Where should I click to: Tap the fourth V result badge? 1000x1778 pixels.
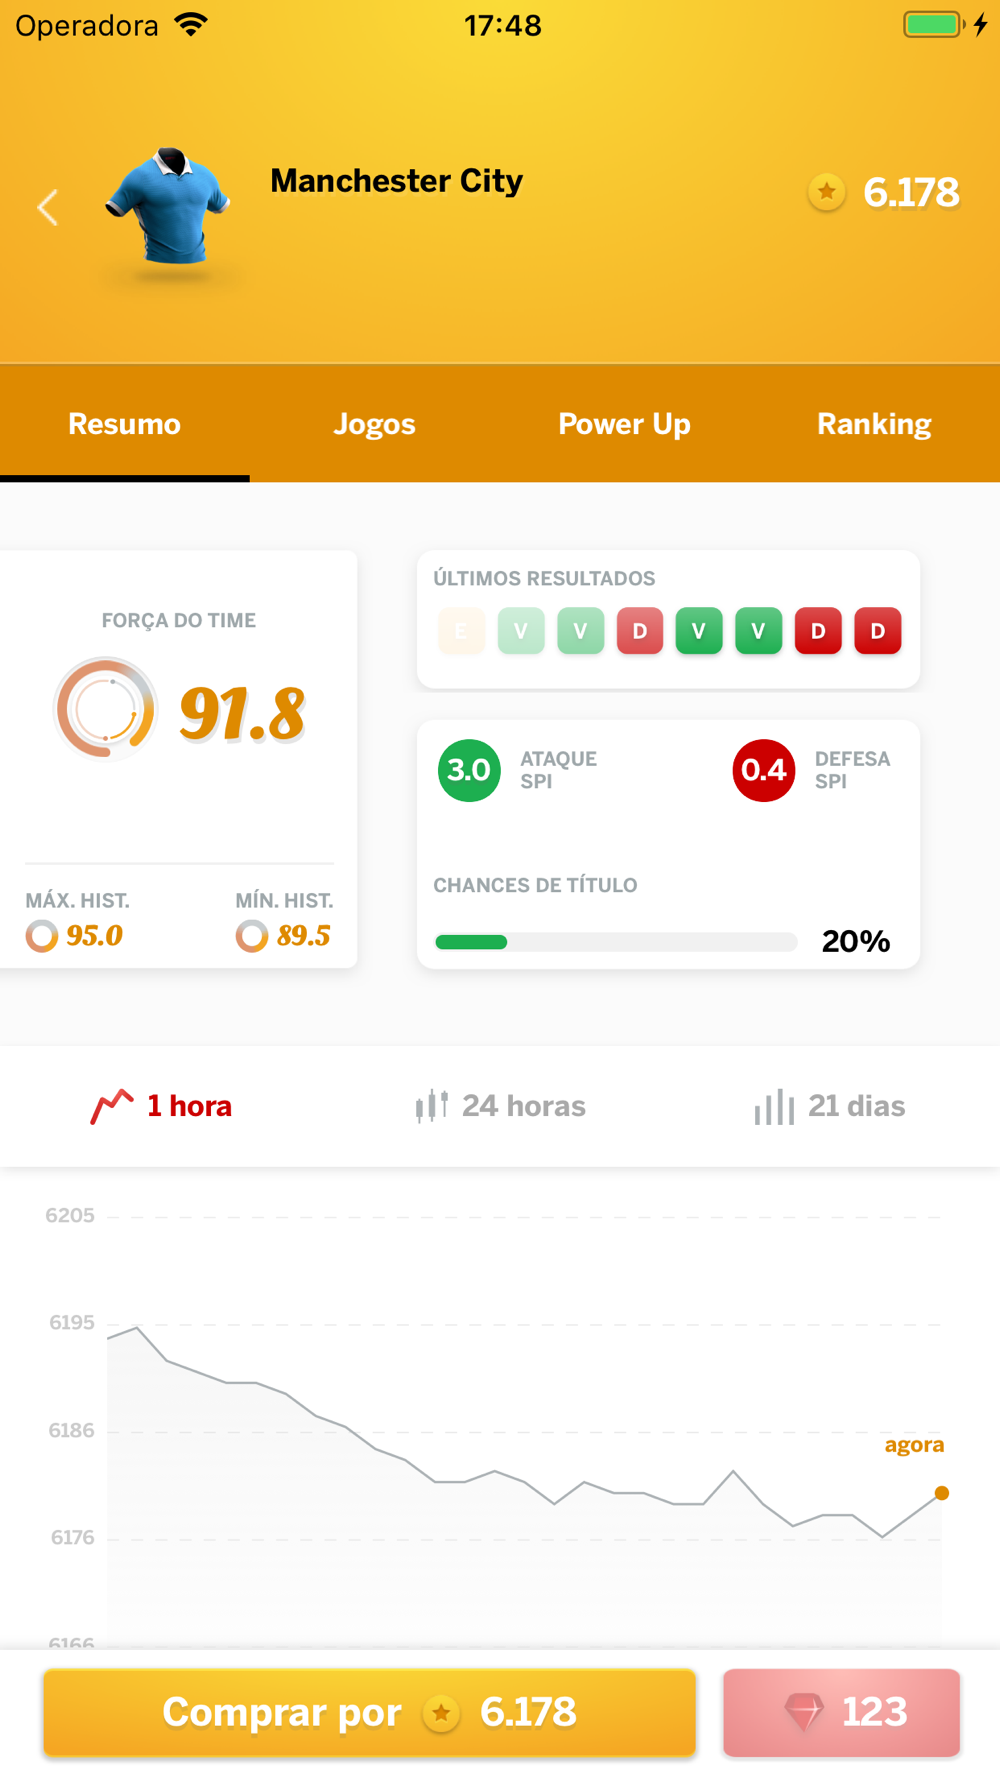coord(758,631)
